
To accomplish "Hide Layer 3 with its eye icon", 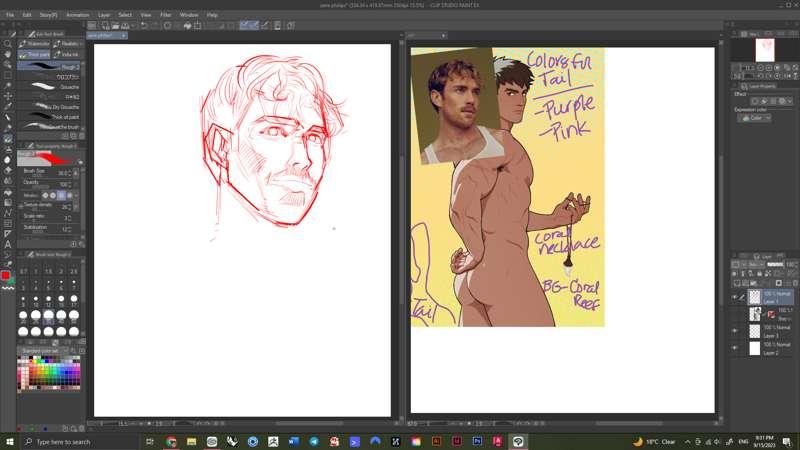I will [x=735, y=331].
